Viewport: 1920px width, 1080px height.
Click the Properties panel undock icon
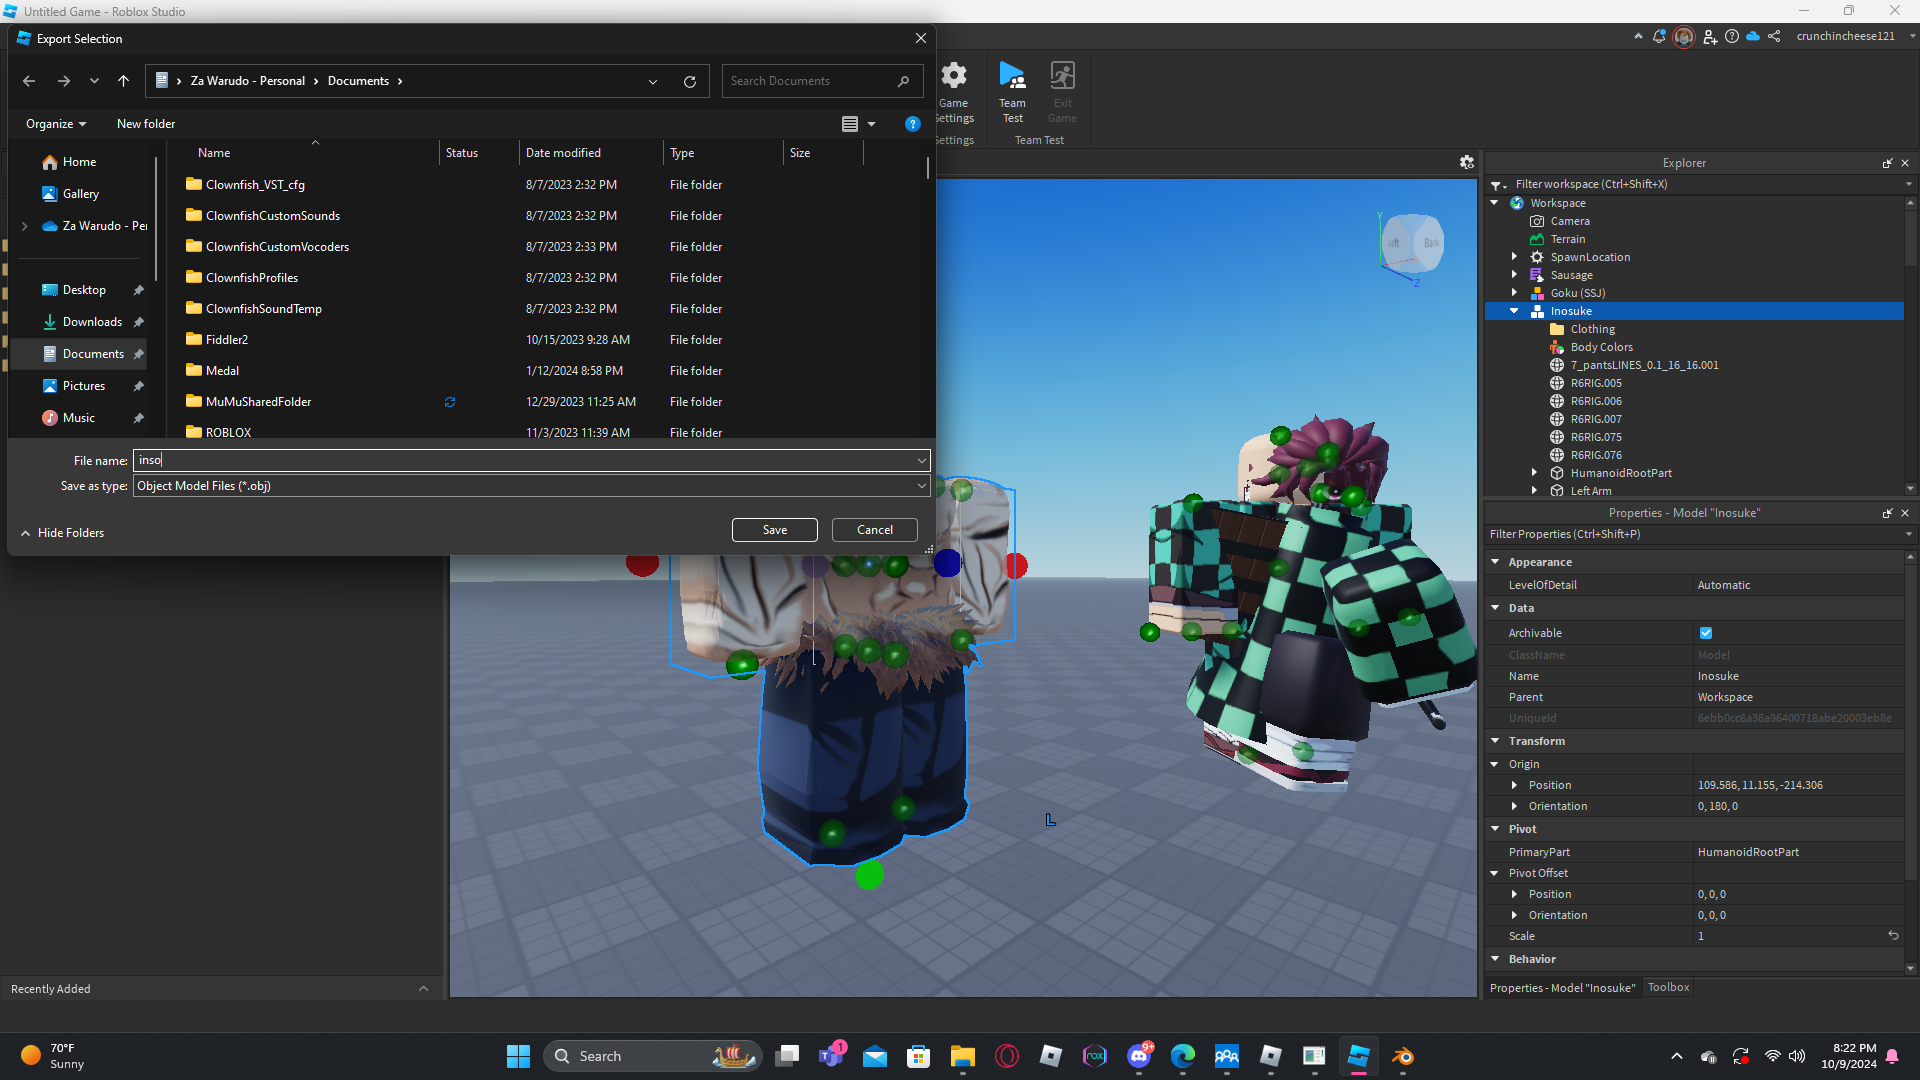1887,513
